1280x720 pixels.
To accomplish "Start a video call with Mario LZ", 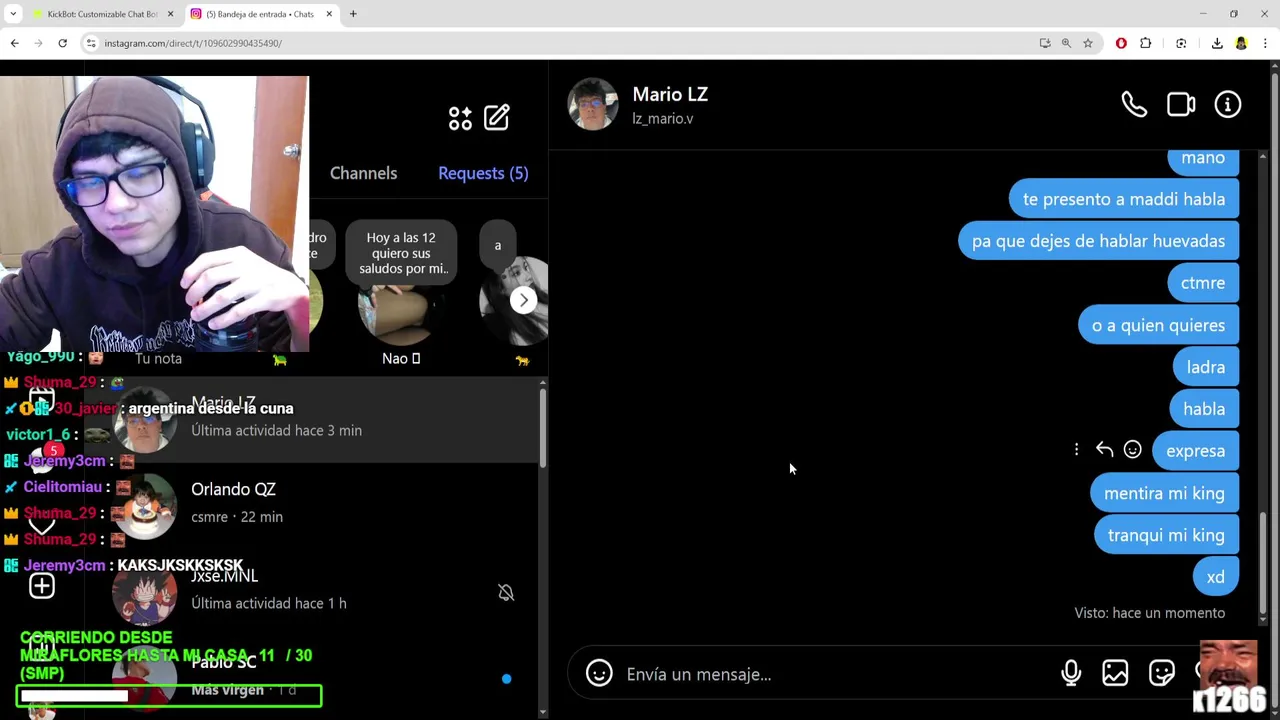I will click(x=1181, y=104).
